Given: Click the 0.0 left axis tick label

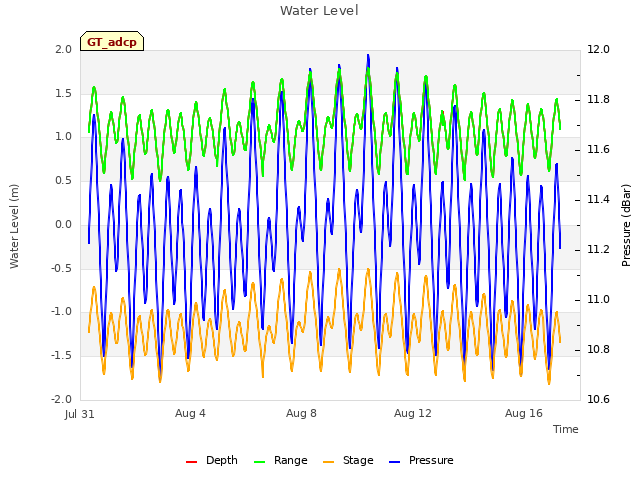Looking at the screenshot, I should (x=63, y=224).
